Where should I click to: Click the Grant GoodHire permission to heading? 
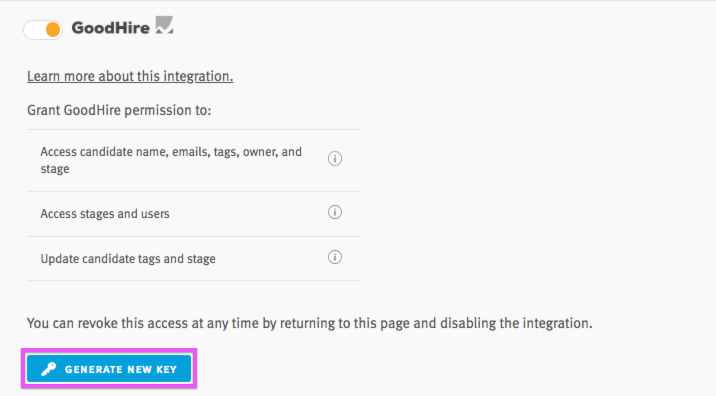click(x=119, y=111)
